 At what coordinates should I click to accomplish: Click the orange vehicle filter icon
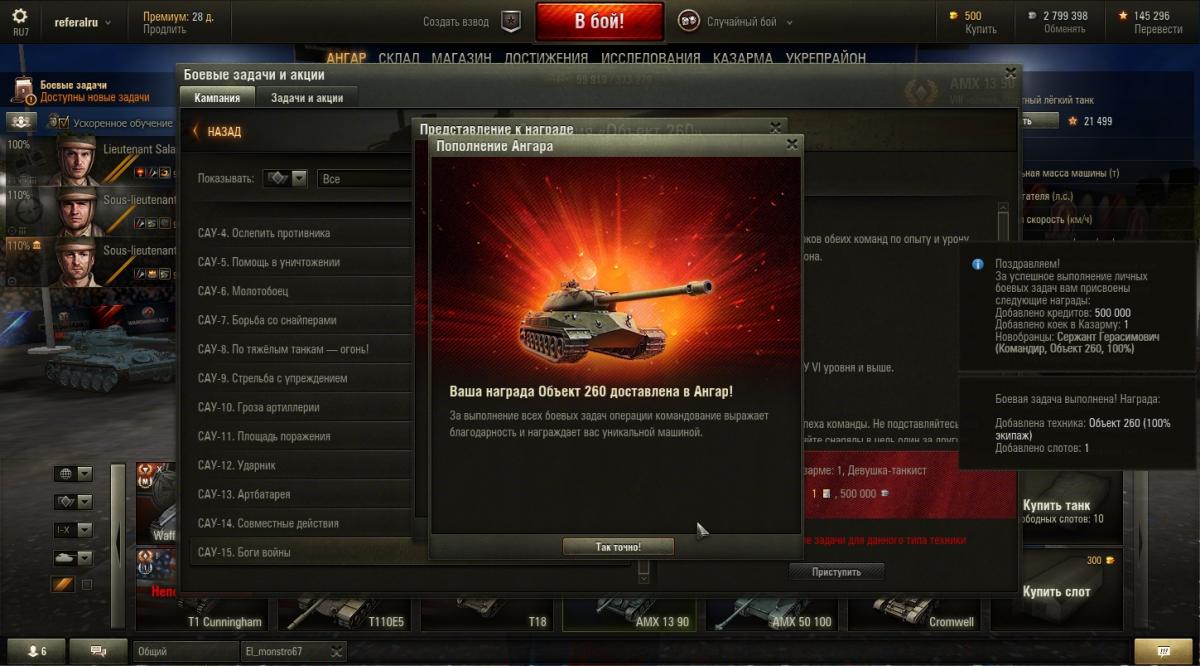[63, 584]
